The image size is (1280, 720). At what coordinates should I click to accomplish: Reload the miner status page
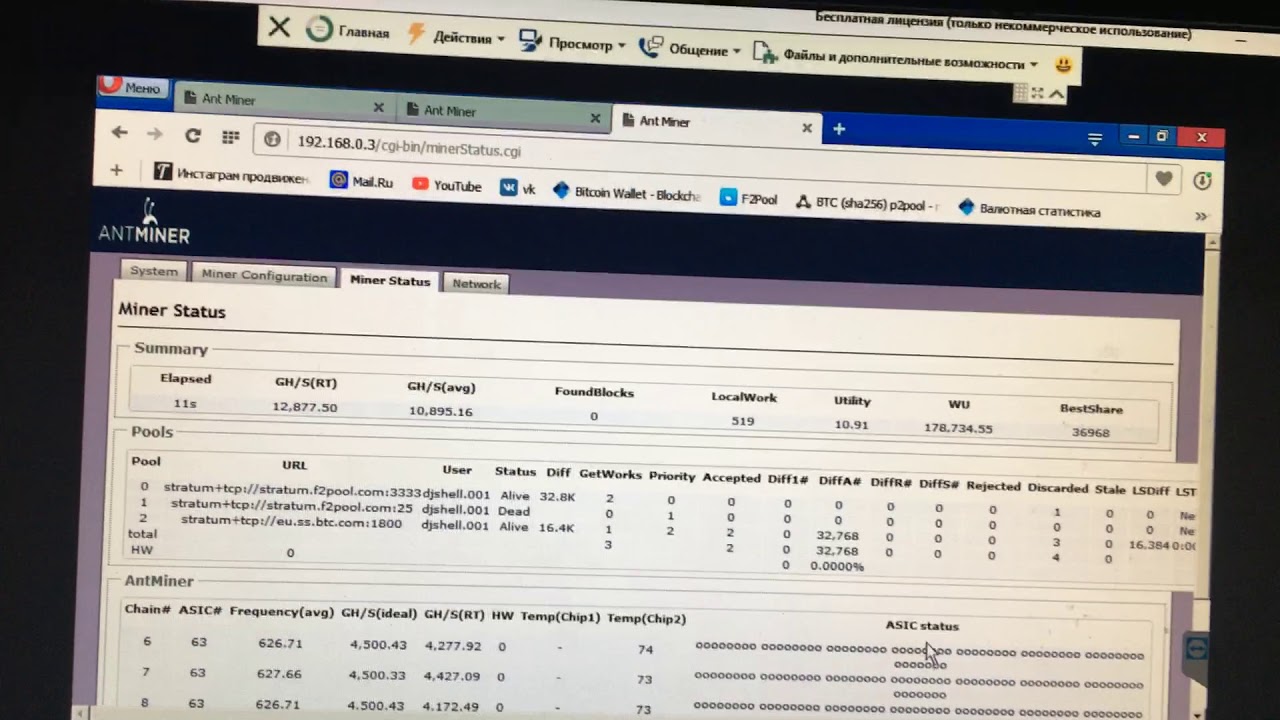click(193, 135)
